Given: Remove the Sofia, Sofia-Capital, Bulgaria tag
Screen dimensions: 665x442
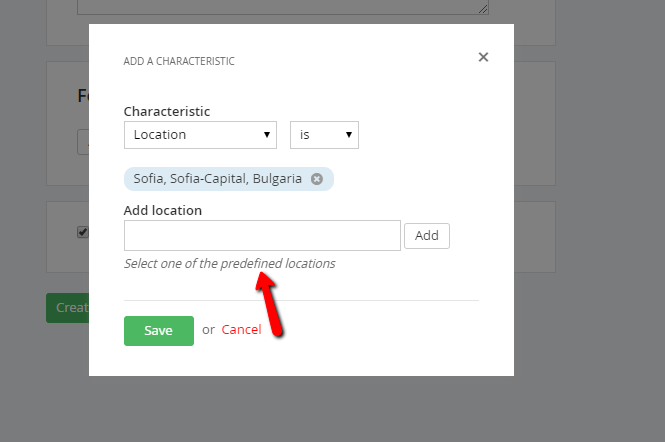Looking at the screenshot, I should coord(317,179).
